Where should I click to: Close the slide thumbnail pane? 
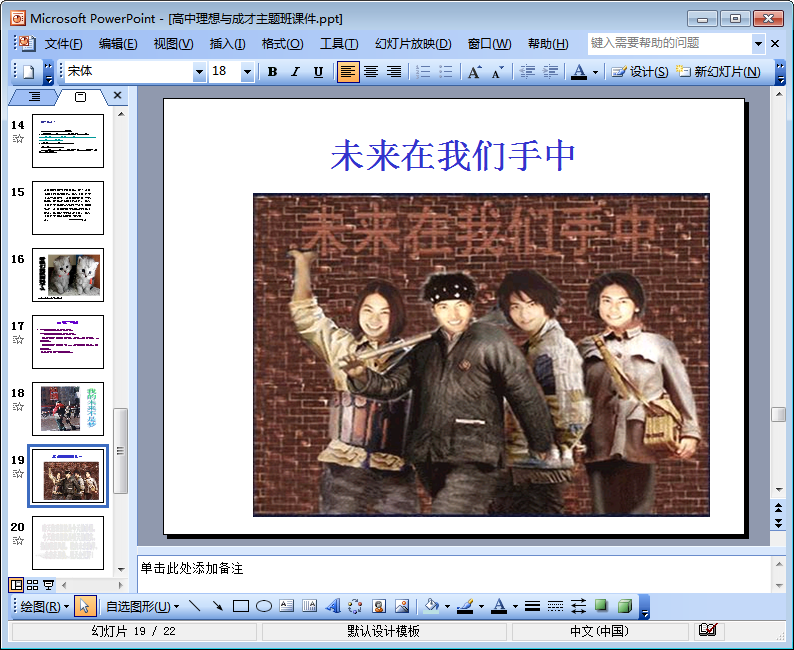(117, 95)
